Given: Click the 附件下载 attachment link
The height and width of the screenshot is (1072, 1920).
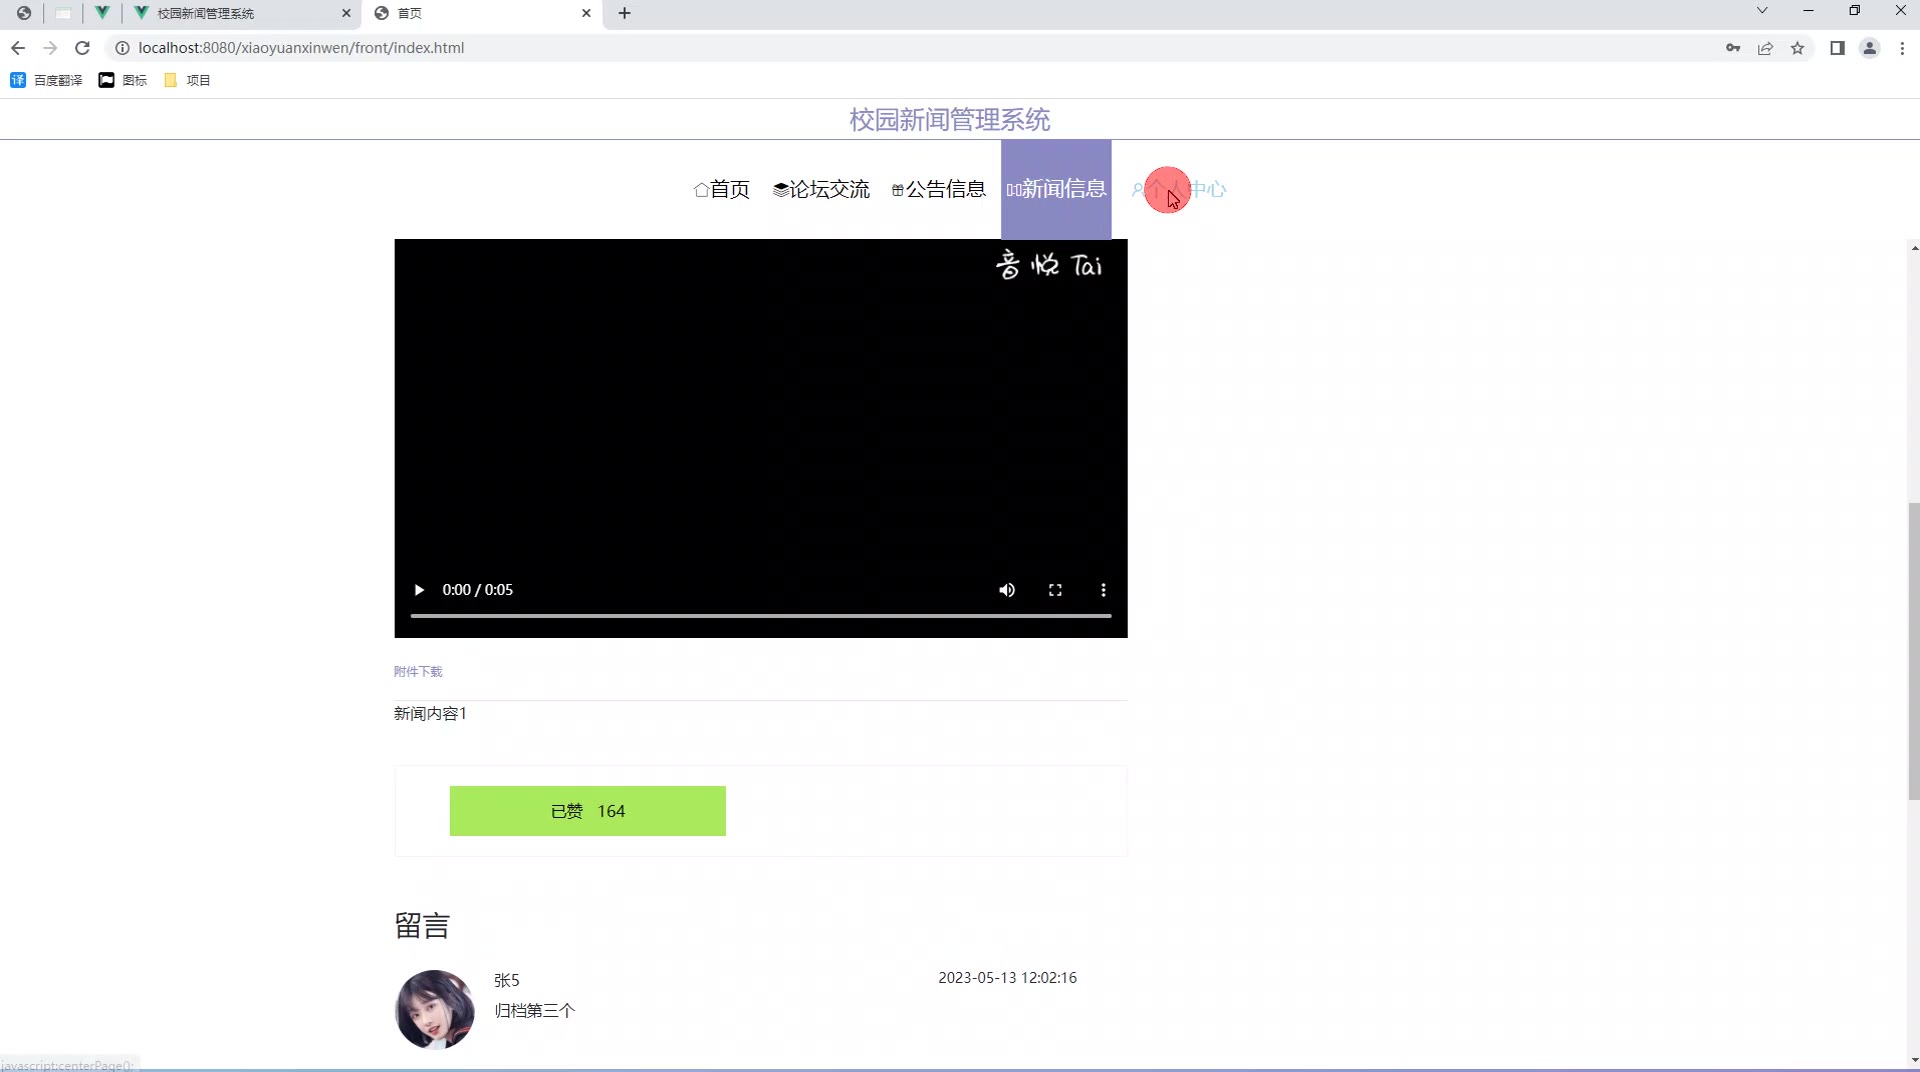Looking at the screenshot, I should pyautogui.click(x=418, y=672).
